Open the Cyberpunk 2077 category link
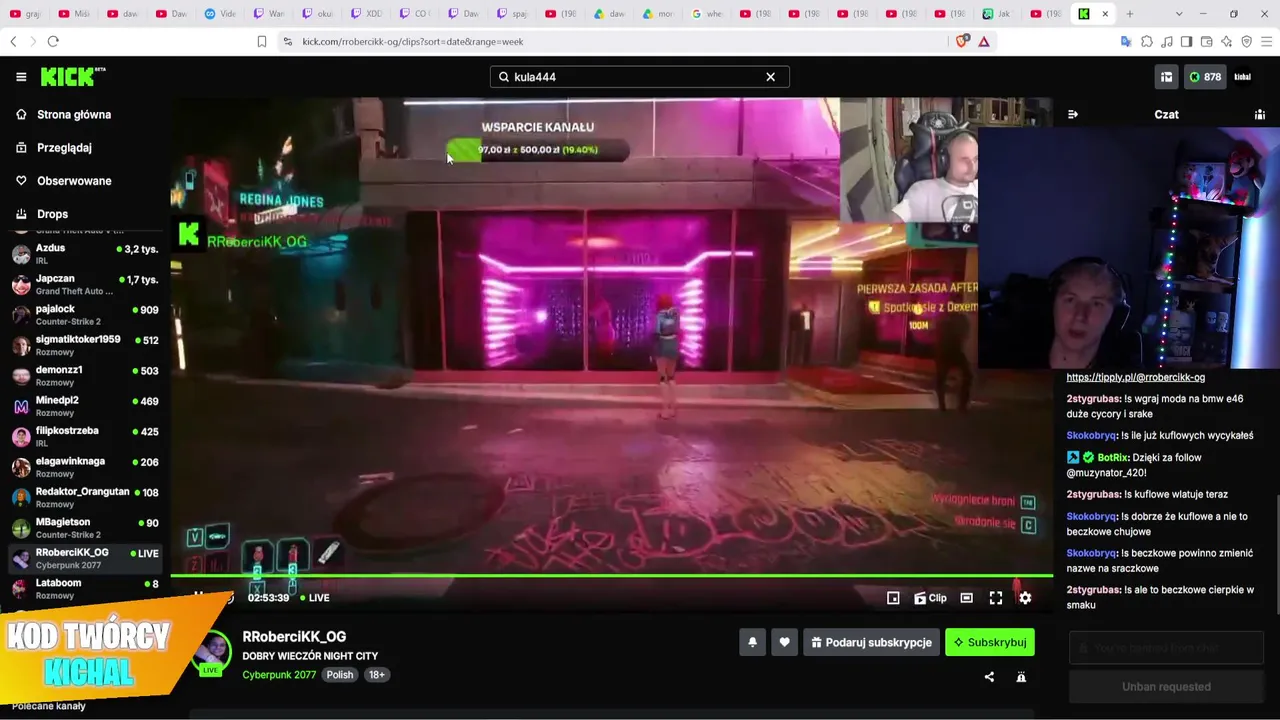Screen dimensions: 1280x720 coord(279,675)
